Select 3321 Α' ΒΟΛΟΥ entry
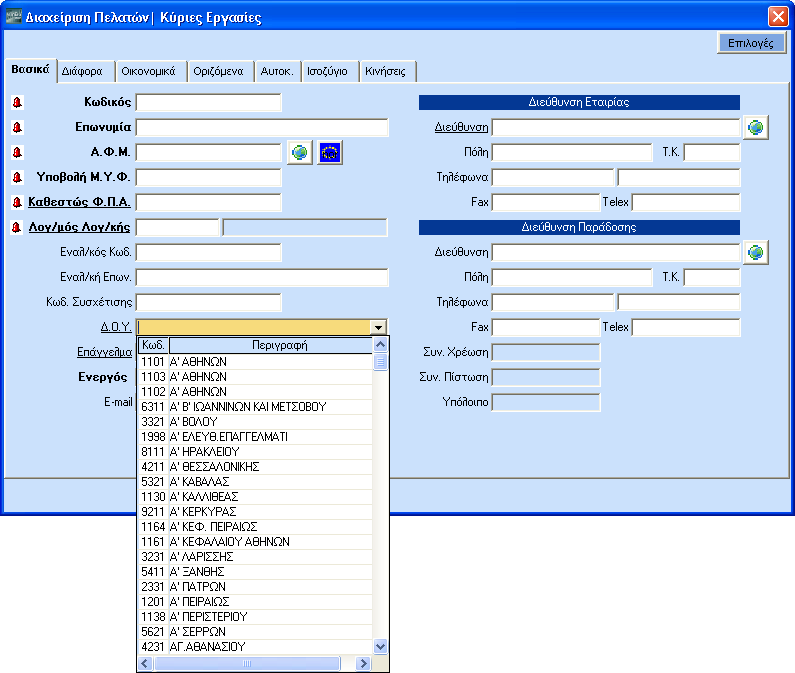Viewport: 795px width, 673px height. click(256, 422)
